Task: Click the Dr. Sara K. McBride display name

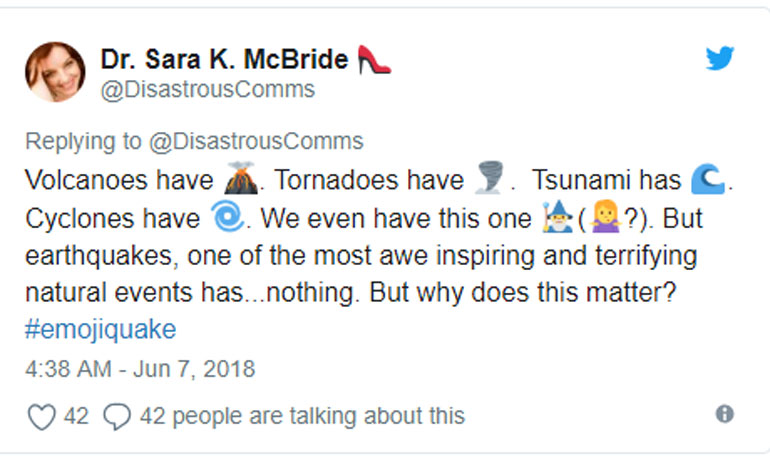Action: coord(223,60)
